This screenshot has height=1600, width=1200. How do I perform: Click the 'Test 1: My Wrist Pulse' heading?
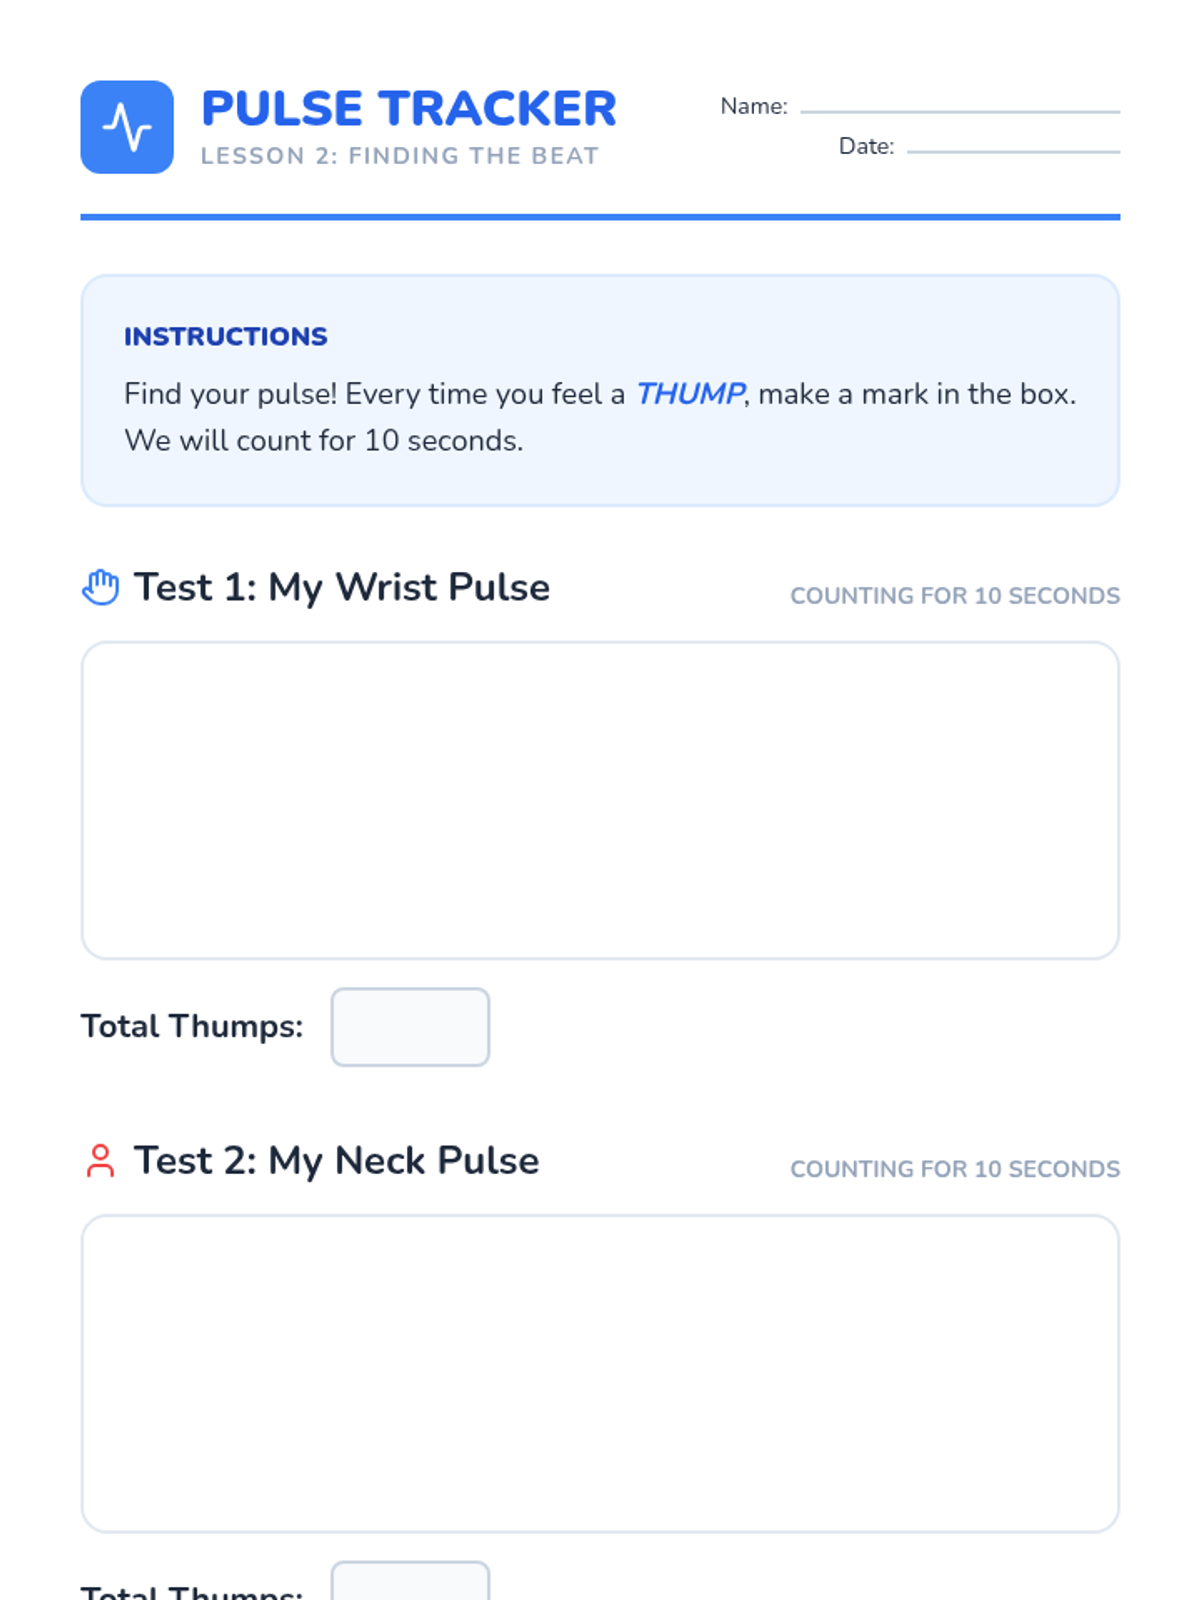point(341,587)
